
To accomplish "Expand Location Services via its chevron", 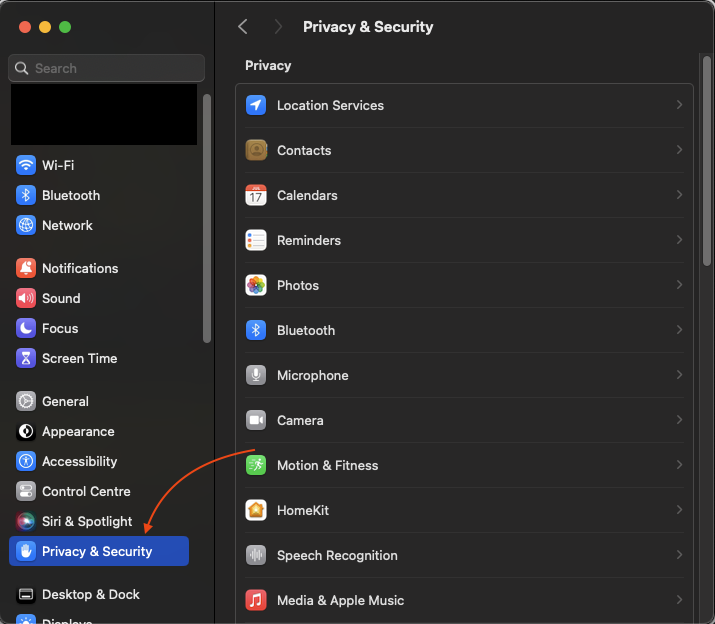I will point(679,105).
